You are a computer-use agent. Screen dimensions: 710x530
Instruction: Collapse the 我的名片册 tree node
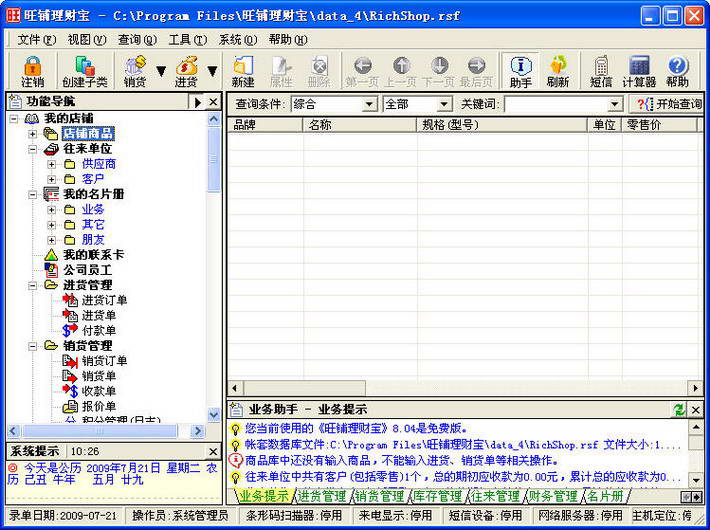(x=32, y=195)
